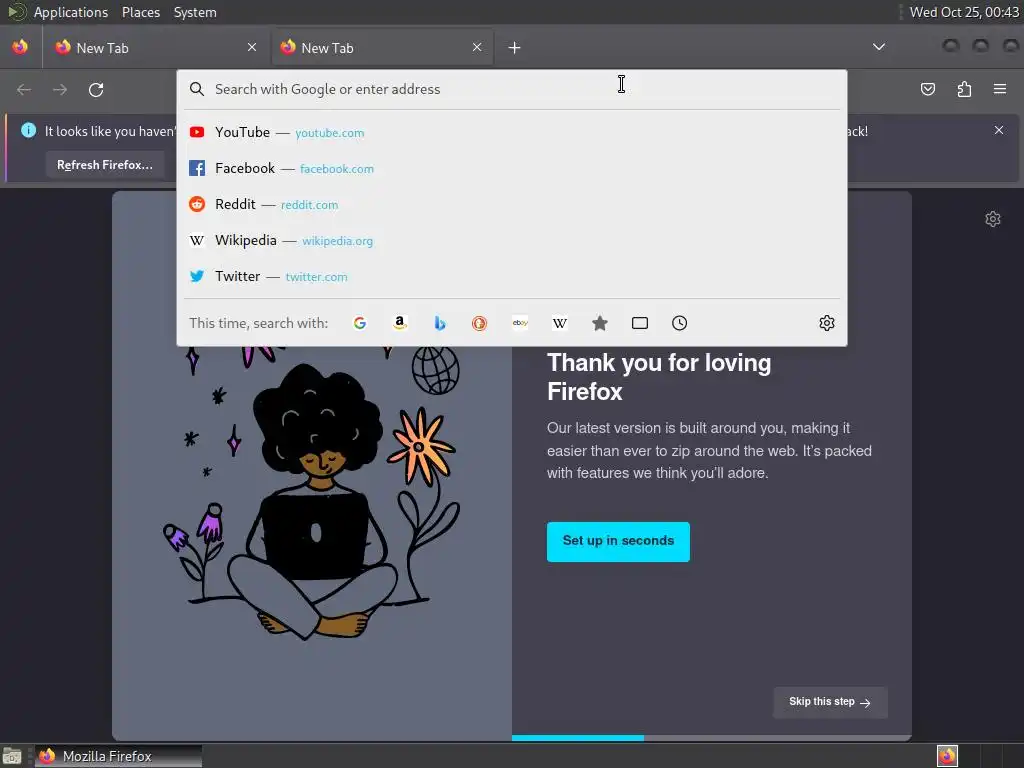The image size is (1024, 768).
Task: Open the Places menu
Action: (140, 12)
